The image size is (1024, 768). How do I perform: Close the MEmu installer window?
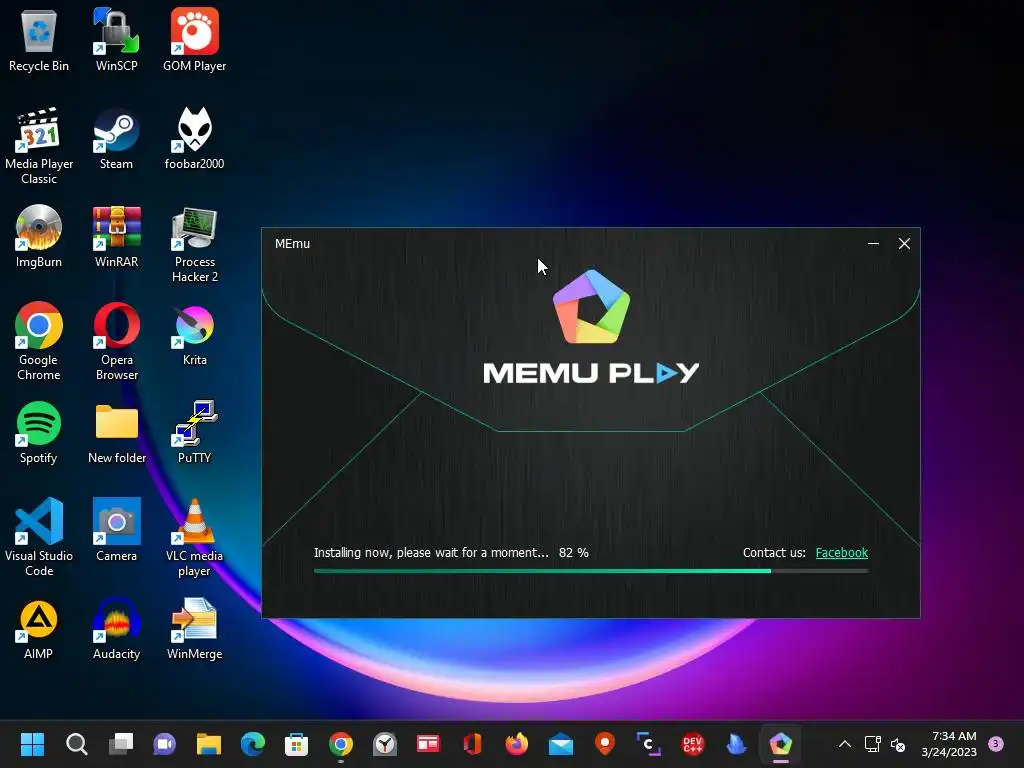(904, 244)
